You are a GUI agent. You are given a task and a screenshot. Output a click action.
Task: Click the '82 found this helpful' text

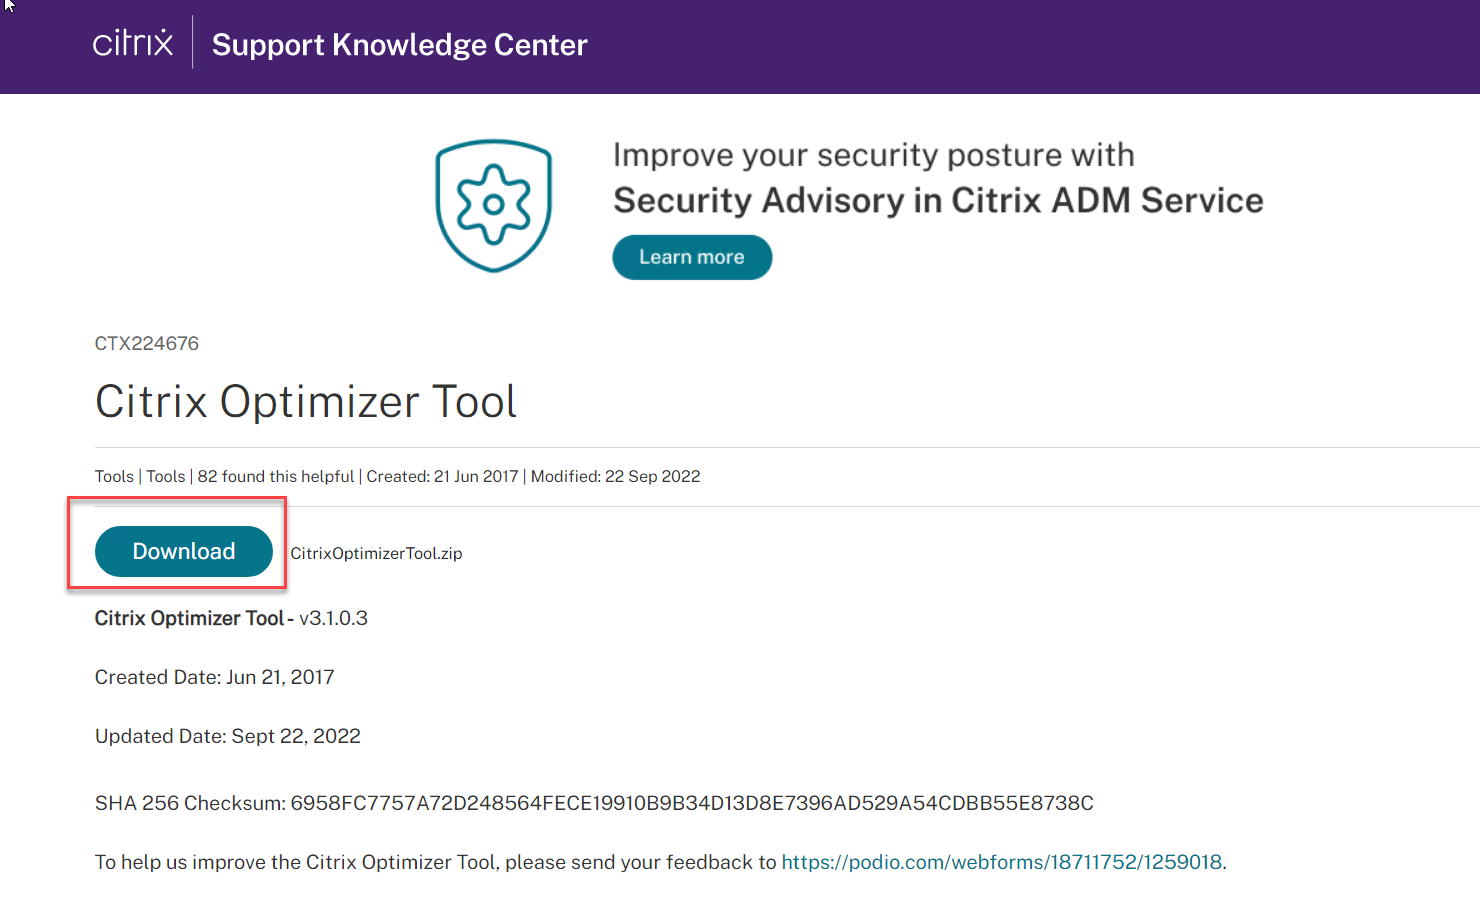point(276,477)
